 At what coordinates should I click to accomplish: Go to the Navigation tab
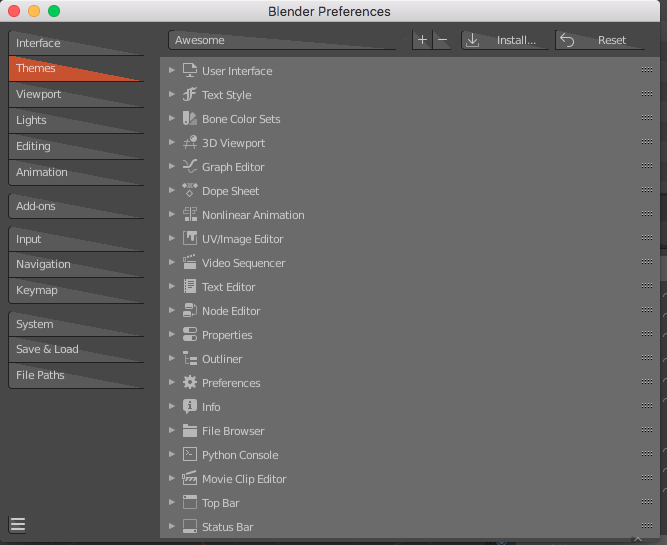tap(76, 265)
